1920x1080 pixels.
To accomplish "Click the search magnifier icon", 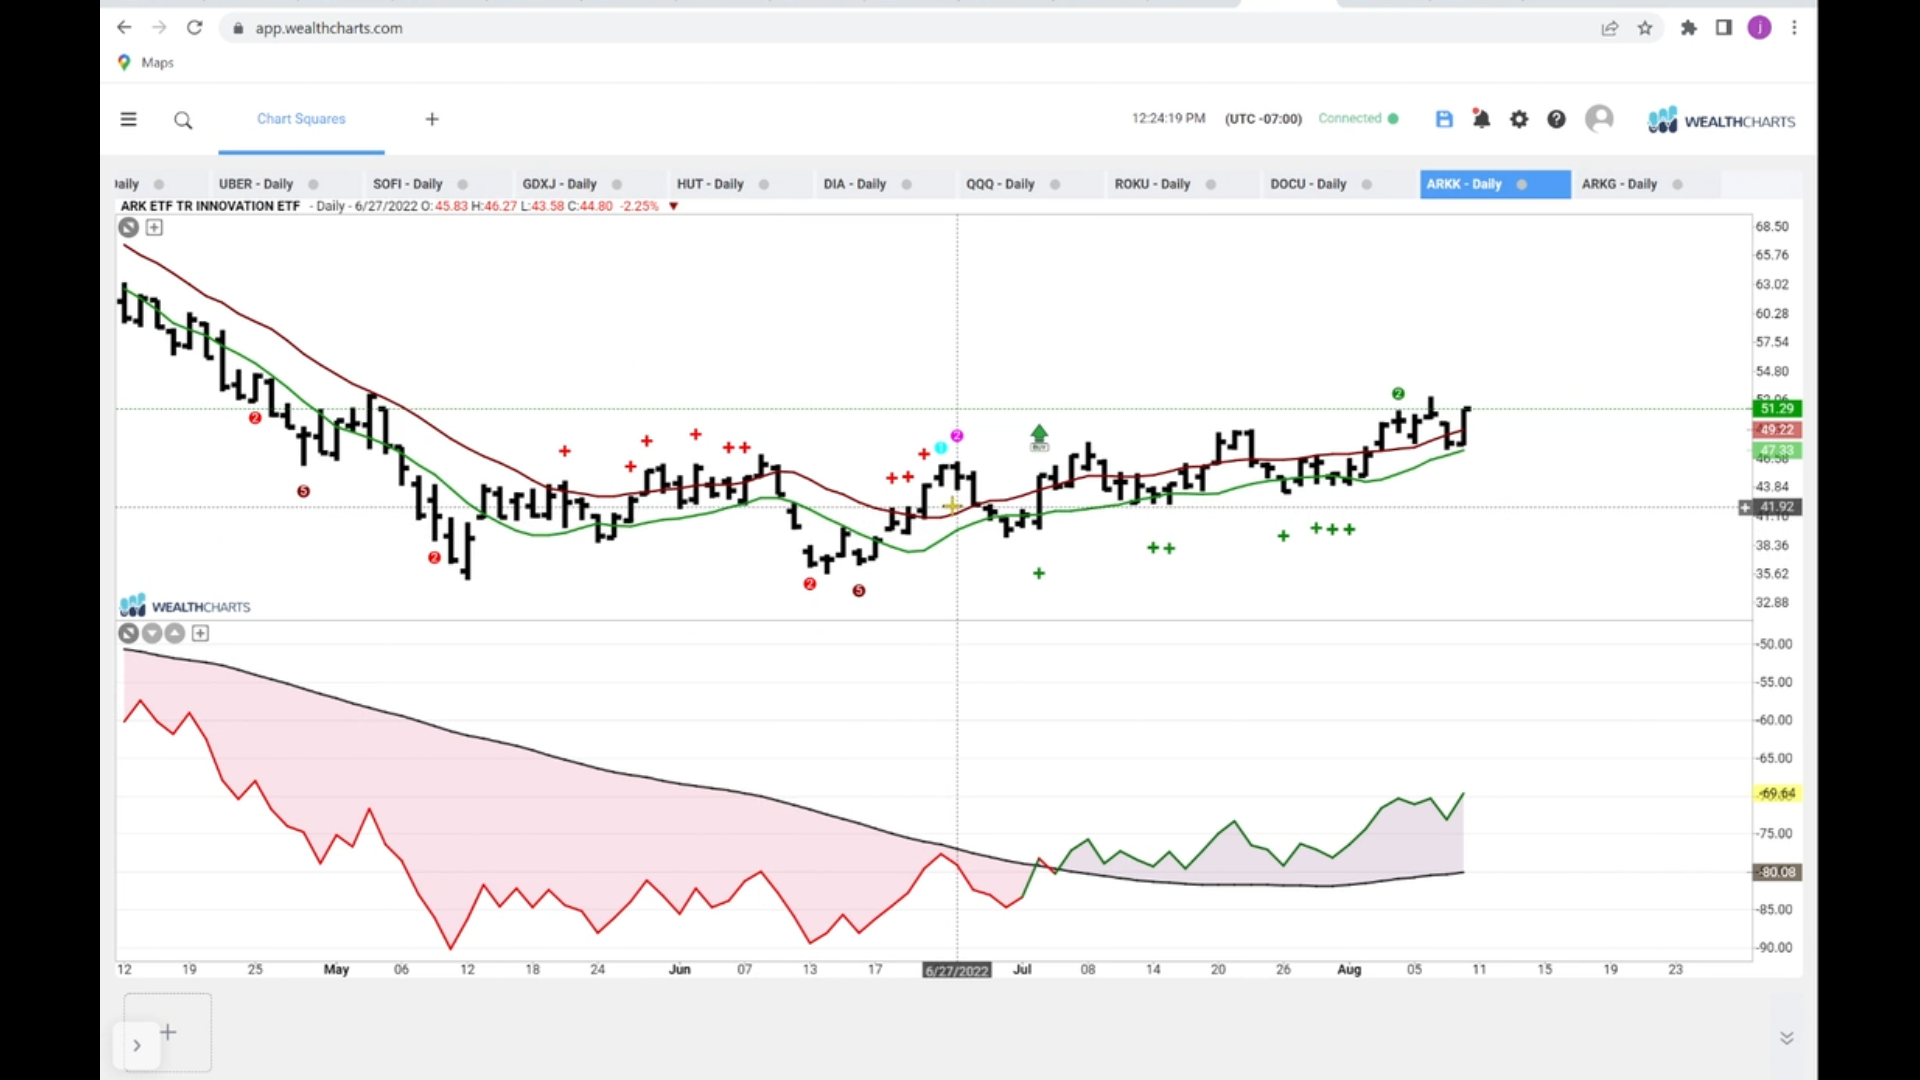I will [183, 121].
